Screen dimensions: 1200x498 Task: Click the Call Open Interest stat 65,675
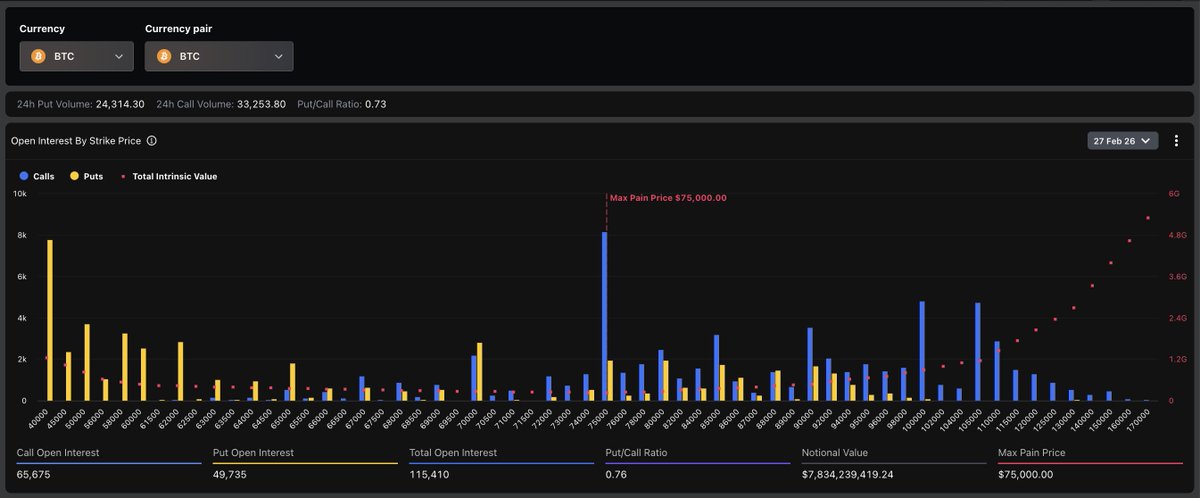pyautogui.click(x=34, y=474)
